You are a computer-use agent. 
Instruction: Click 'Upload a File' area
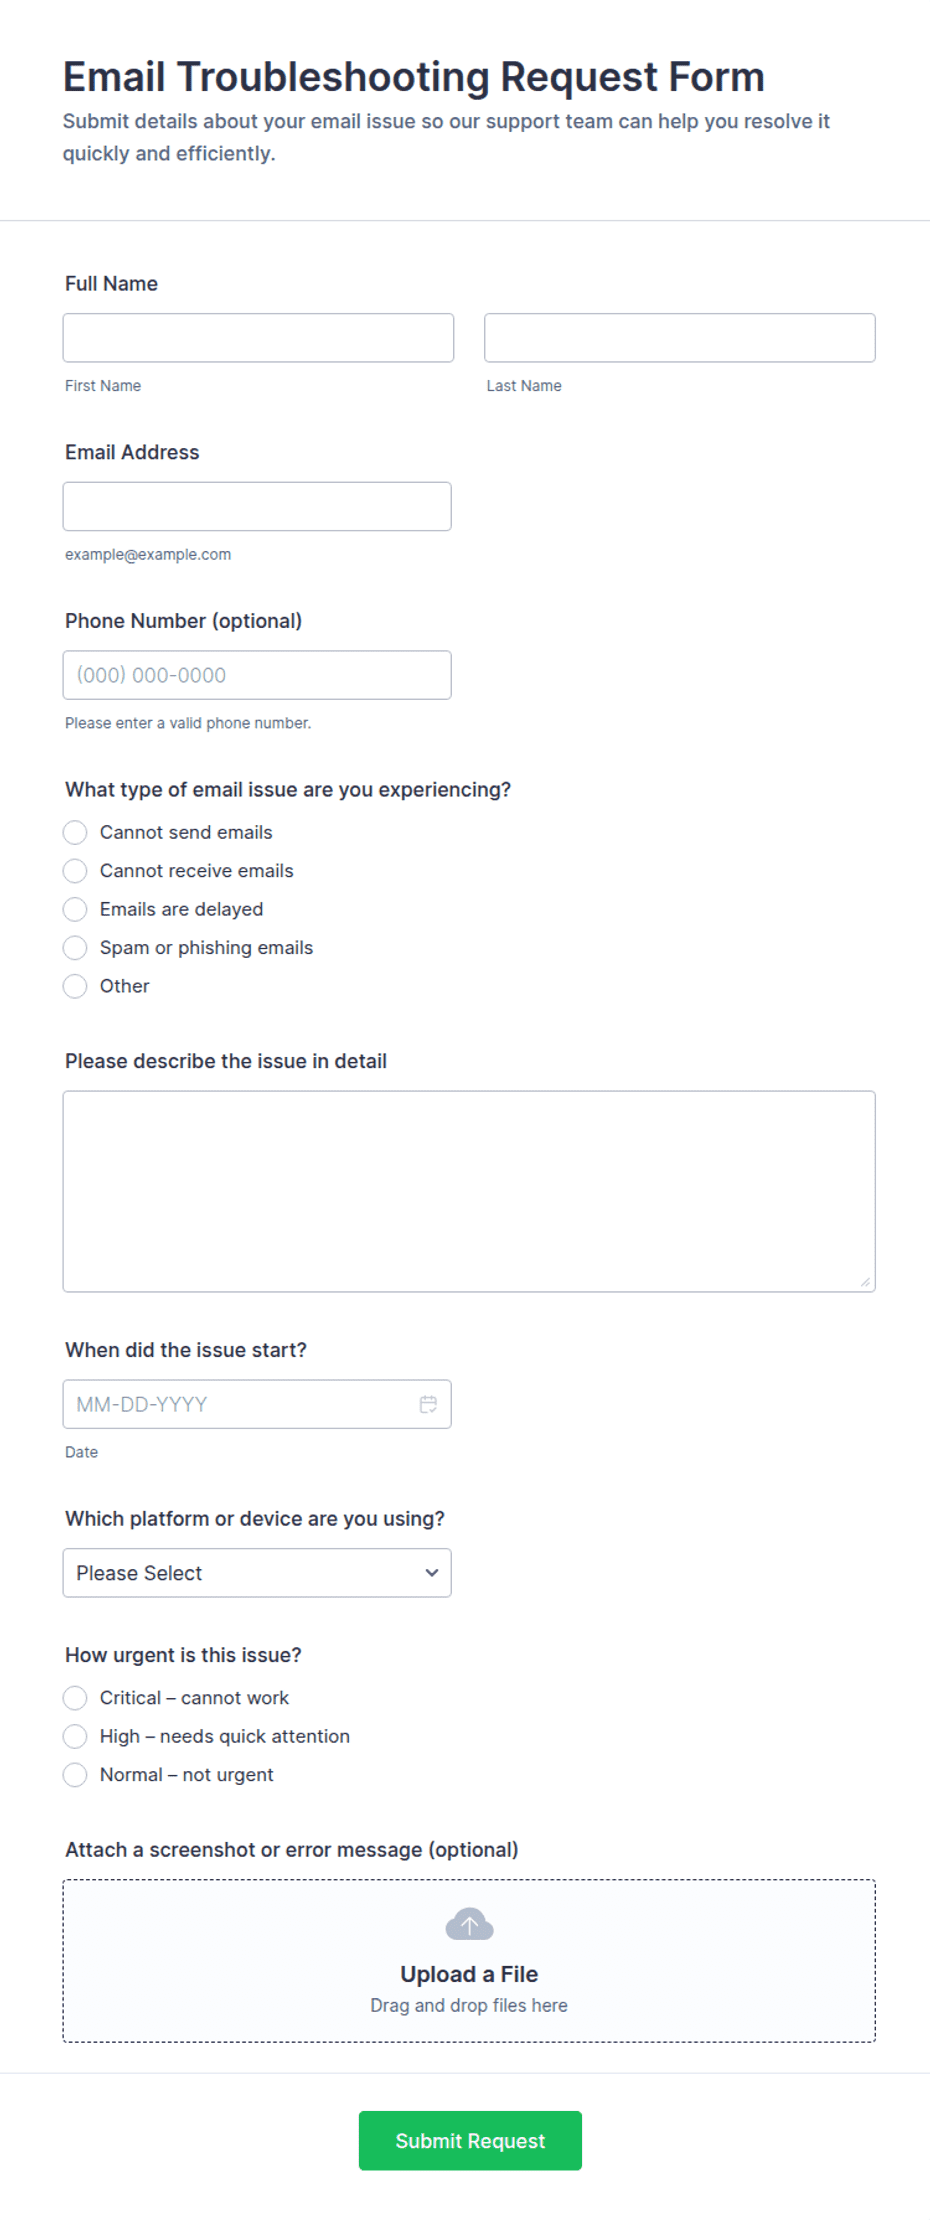tap(469, 1961)
